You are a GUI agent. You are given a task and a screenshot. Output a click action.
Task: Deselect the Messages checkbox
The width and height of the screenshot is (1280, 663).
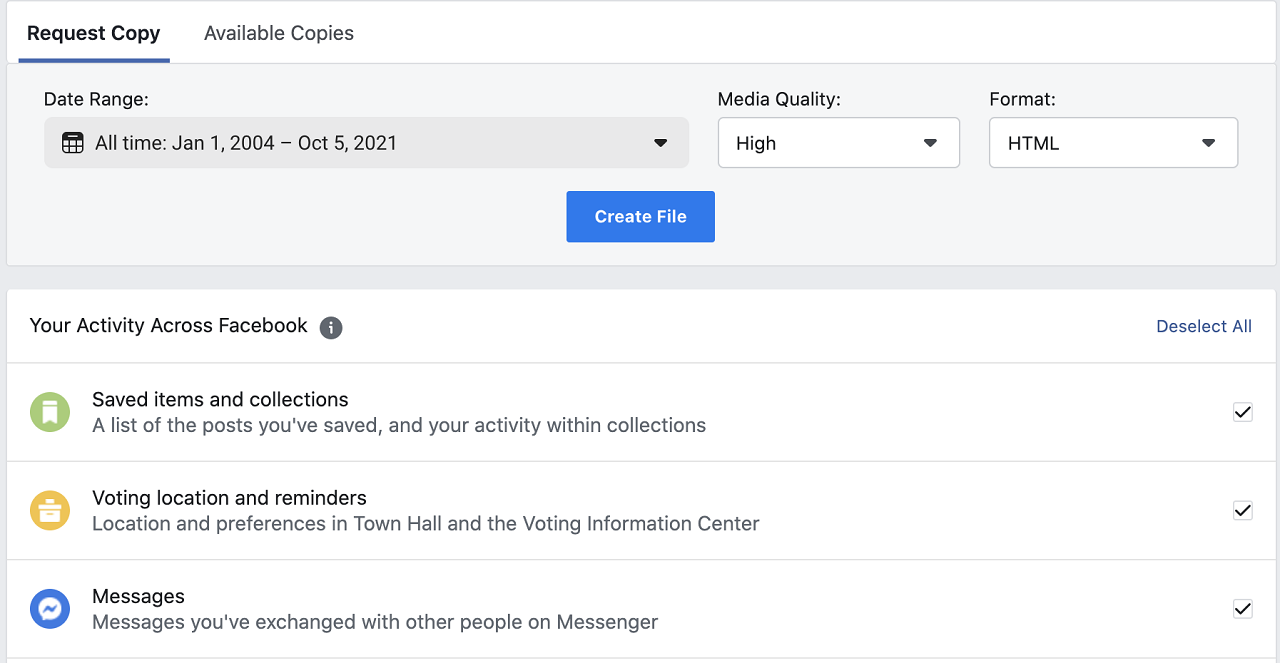click(x=1242, y=609)
